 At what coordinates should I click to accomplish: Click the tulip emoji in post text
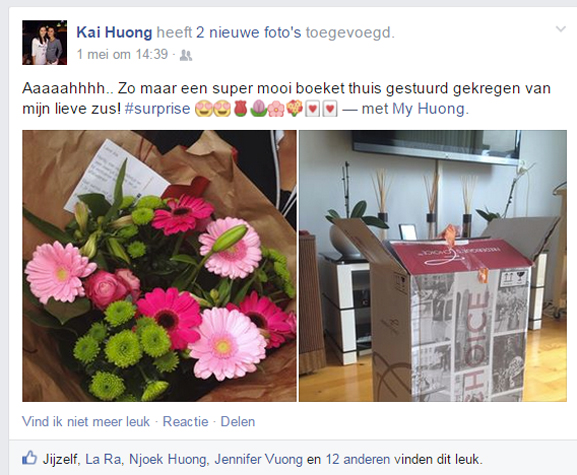coord(258,109)
